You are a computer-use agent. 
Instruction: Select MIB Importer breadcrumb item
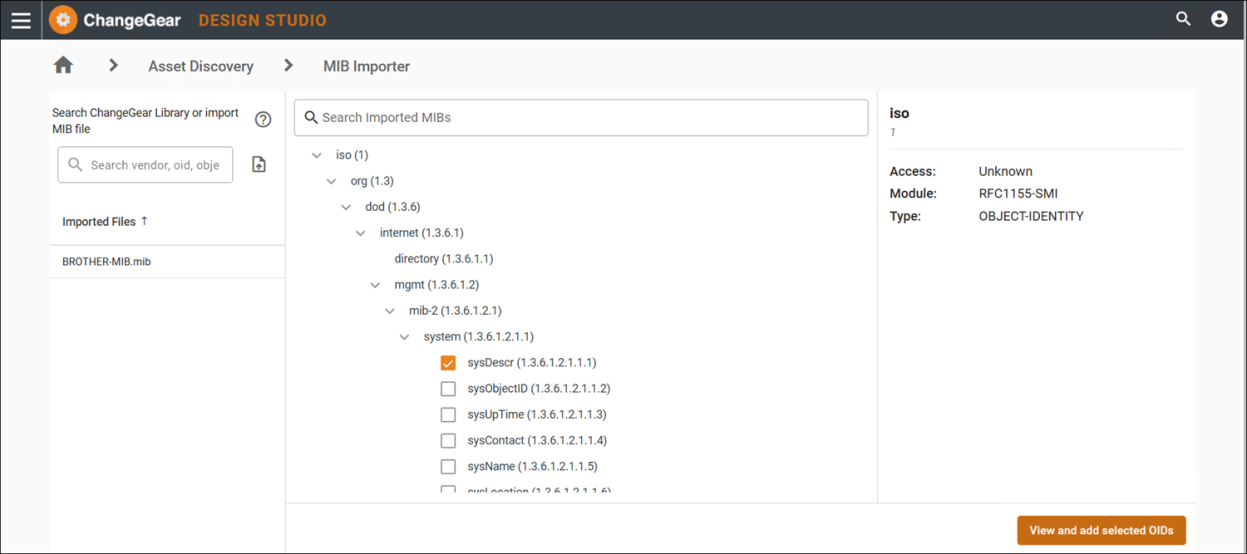coord(366,66)
